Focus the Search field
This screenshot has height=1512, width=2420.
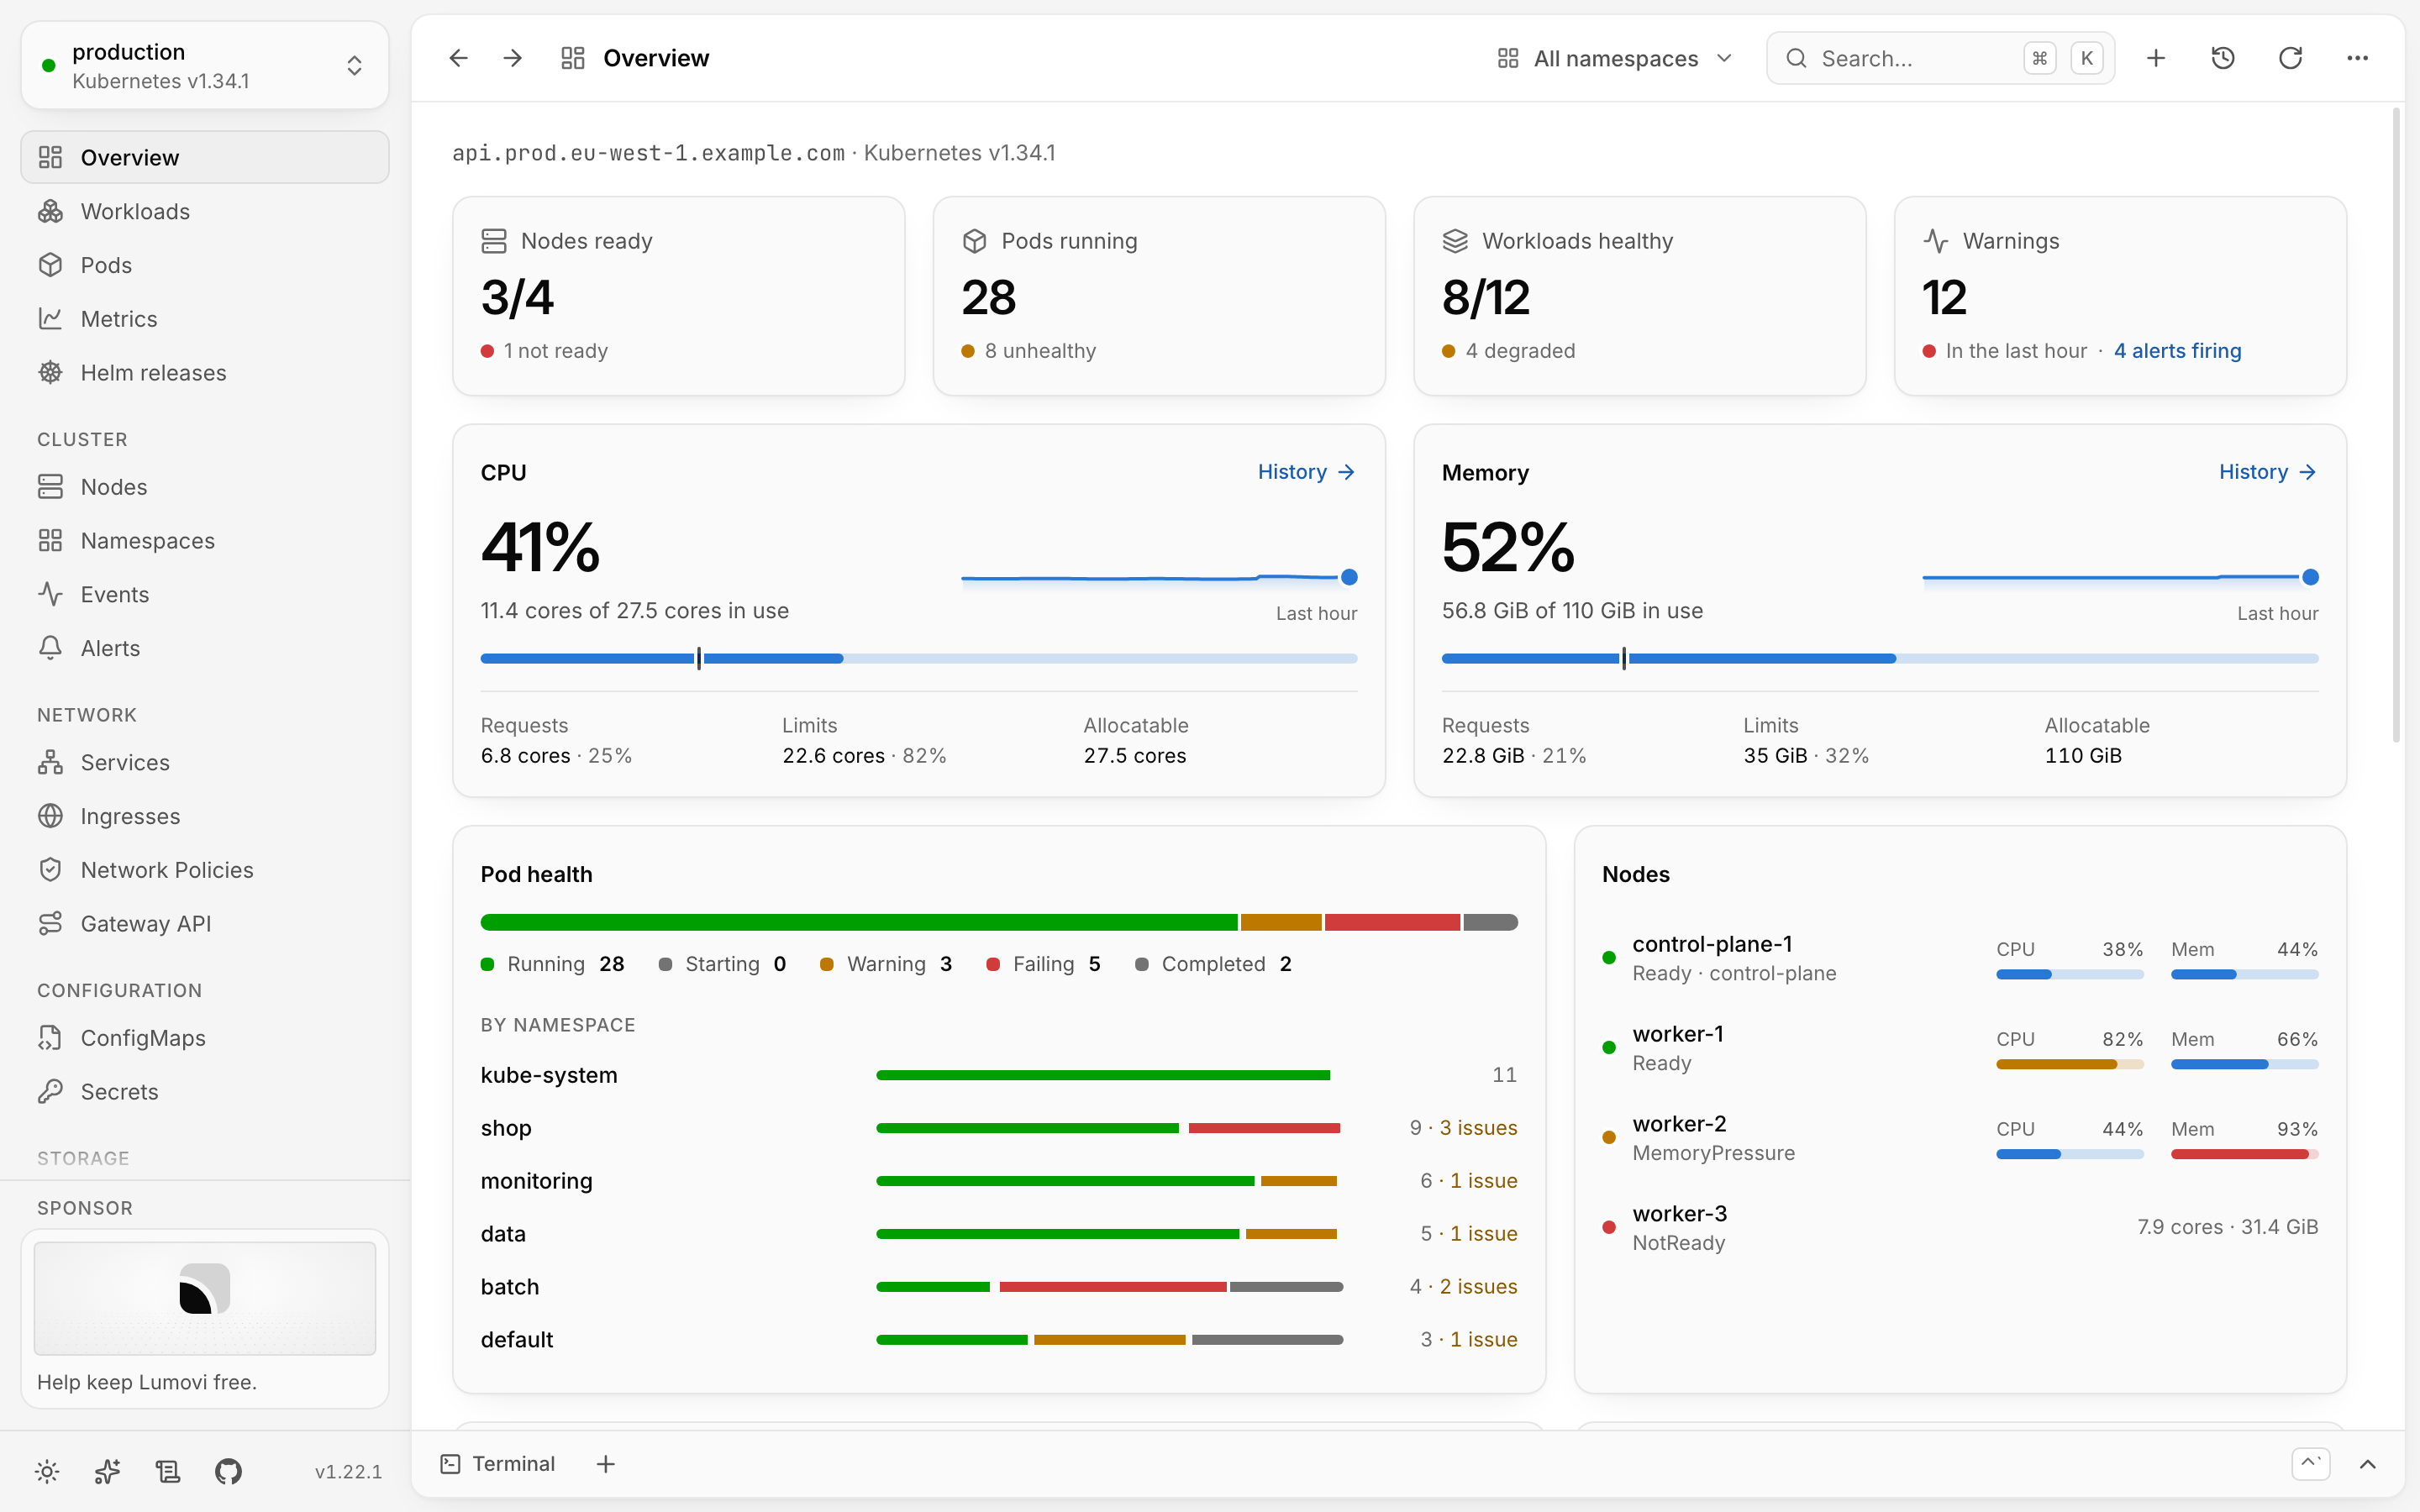pos(1940,58)
